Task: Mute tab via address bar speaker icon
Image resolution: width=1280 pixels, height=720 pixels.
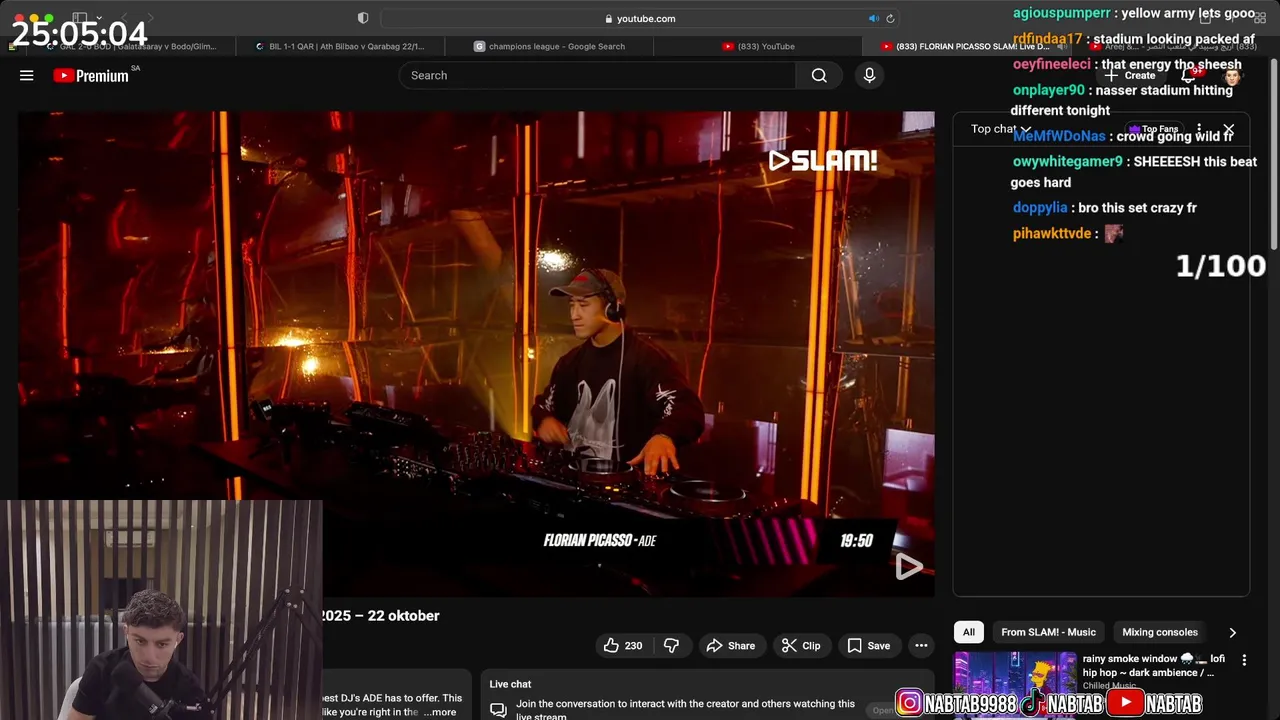Action: (873, 18)
